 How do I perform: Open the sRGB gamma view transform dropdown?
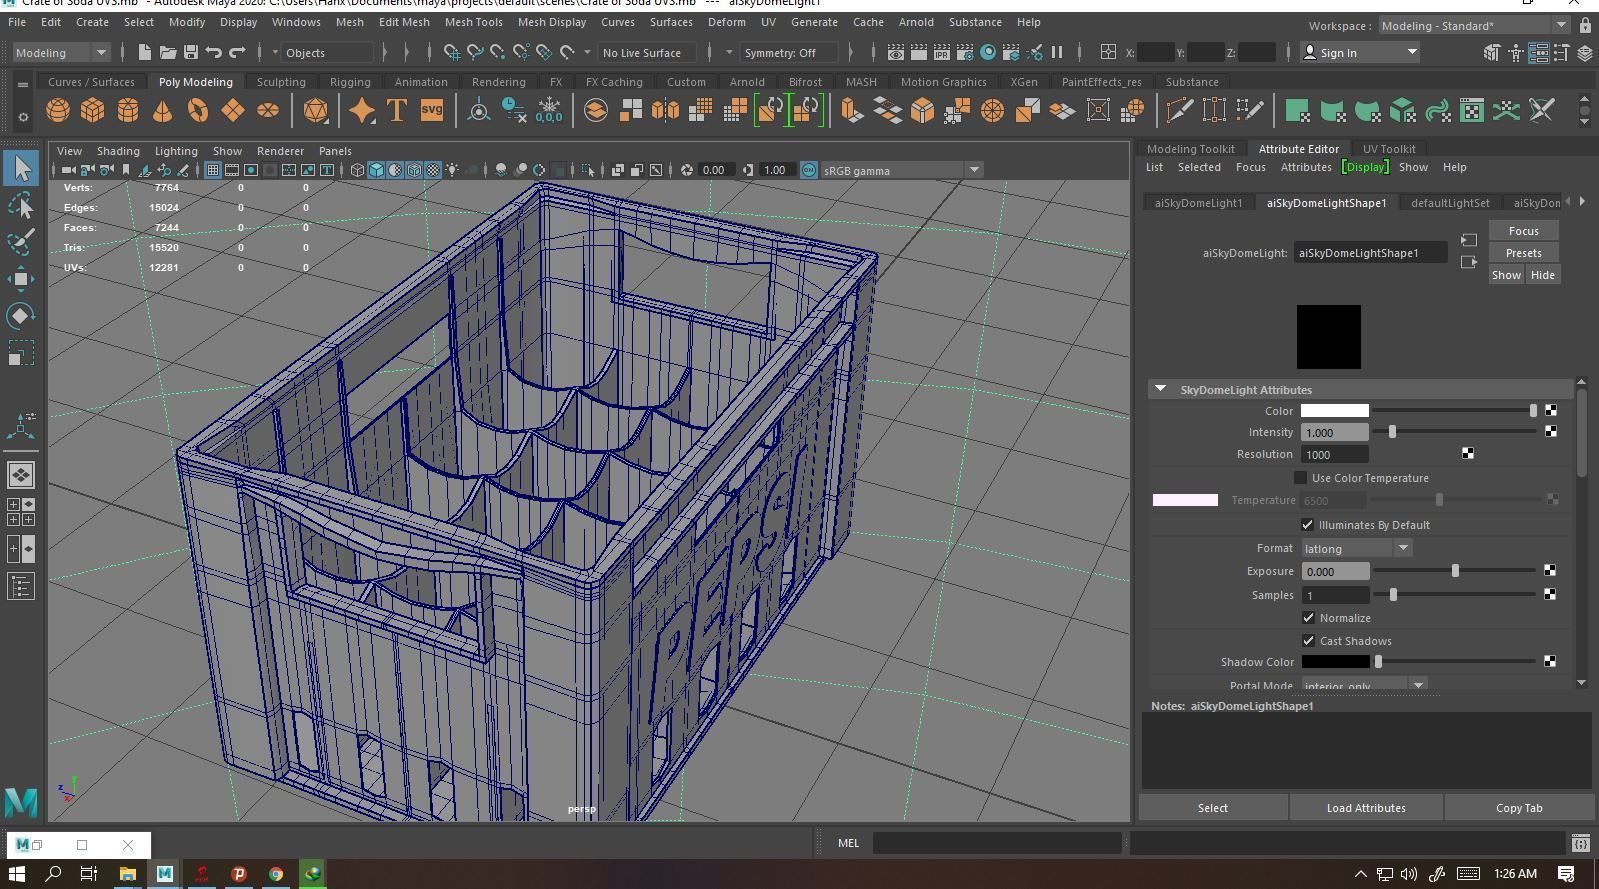[x=901, y=170]
